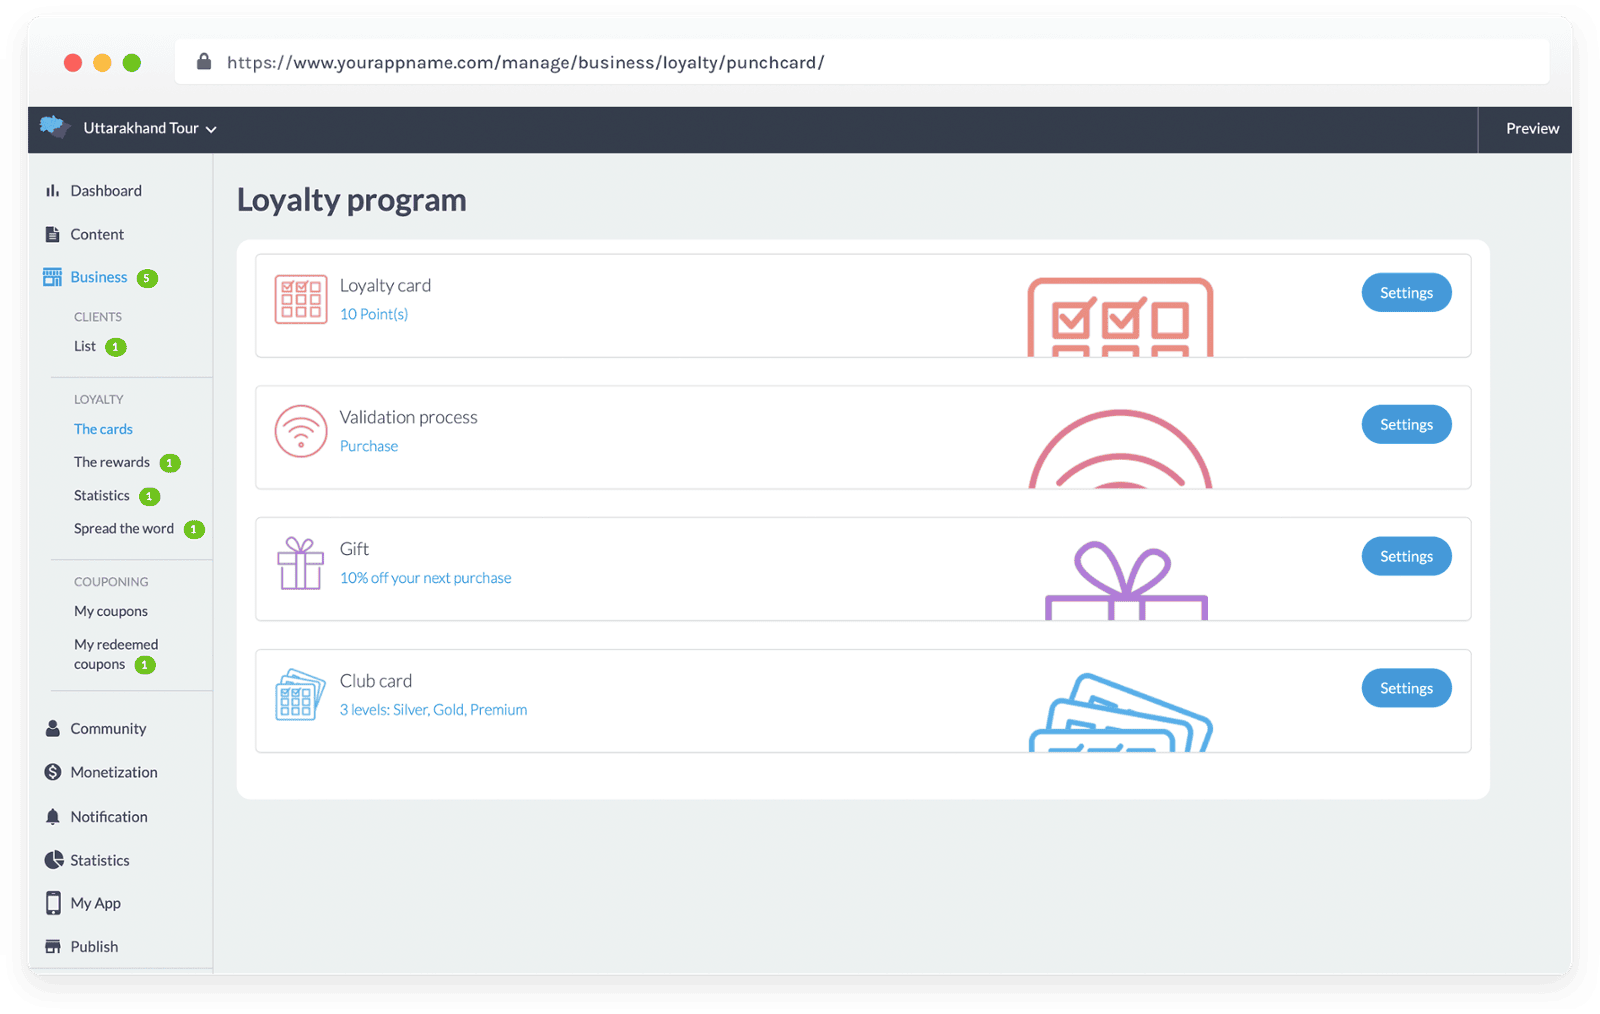Screen dimensions: 1600x1014
Task: Click the Content document icon
Action: pyautogui.click(x=52, y=234)
